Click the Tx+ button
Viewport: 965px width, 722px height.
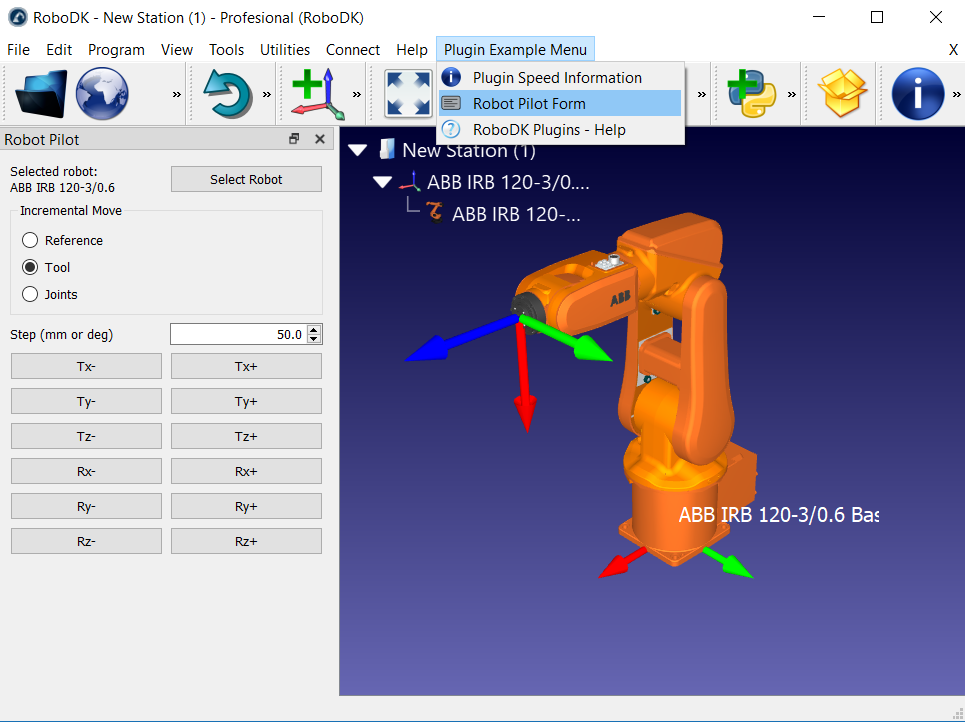tap(246, 366)
